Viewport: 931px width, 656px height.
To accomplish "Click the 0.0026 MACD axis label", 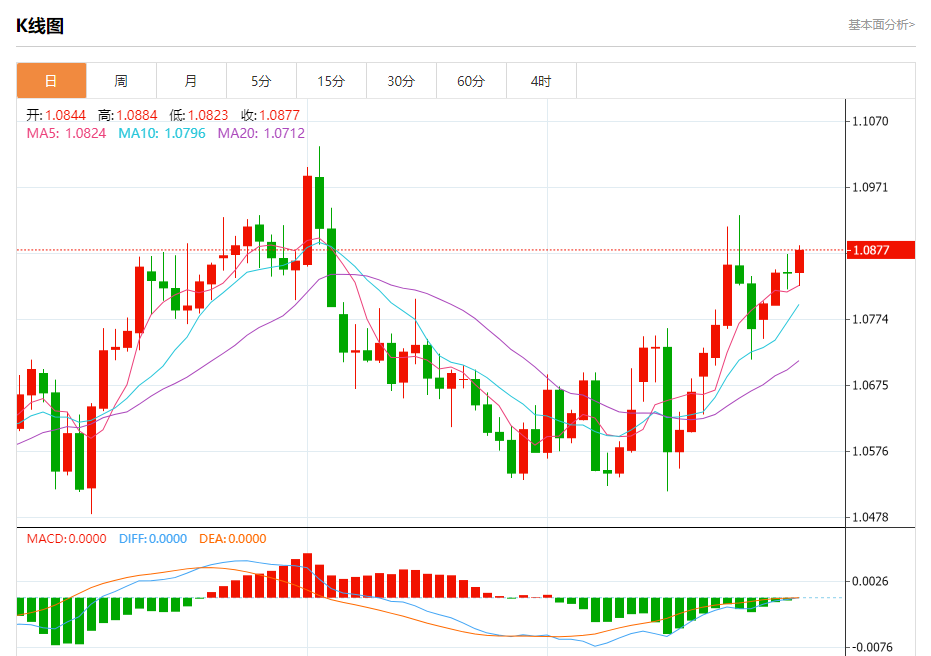I will coord(870,581).
